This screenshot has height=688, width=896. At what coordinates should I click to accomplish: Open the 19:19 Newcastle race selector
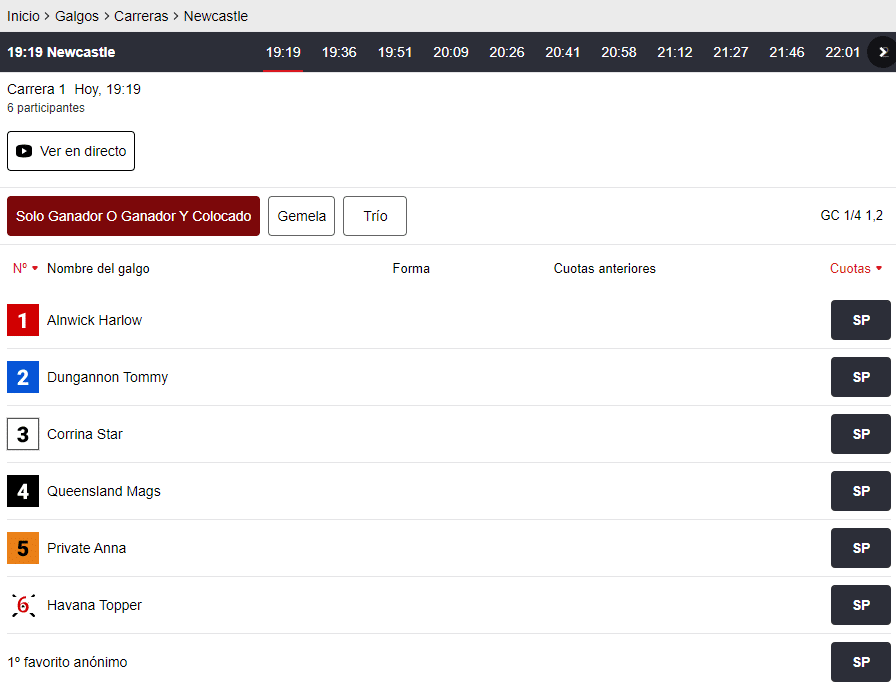point(61,52)
